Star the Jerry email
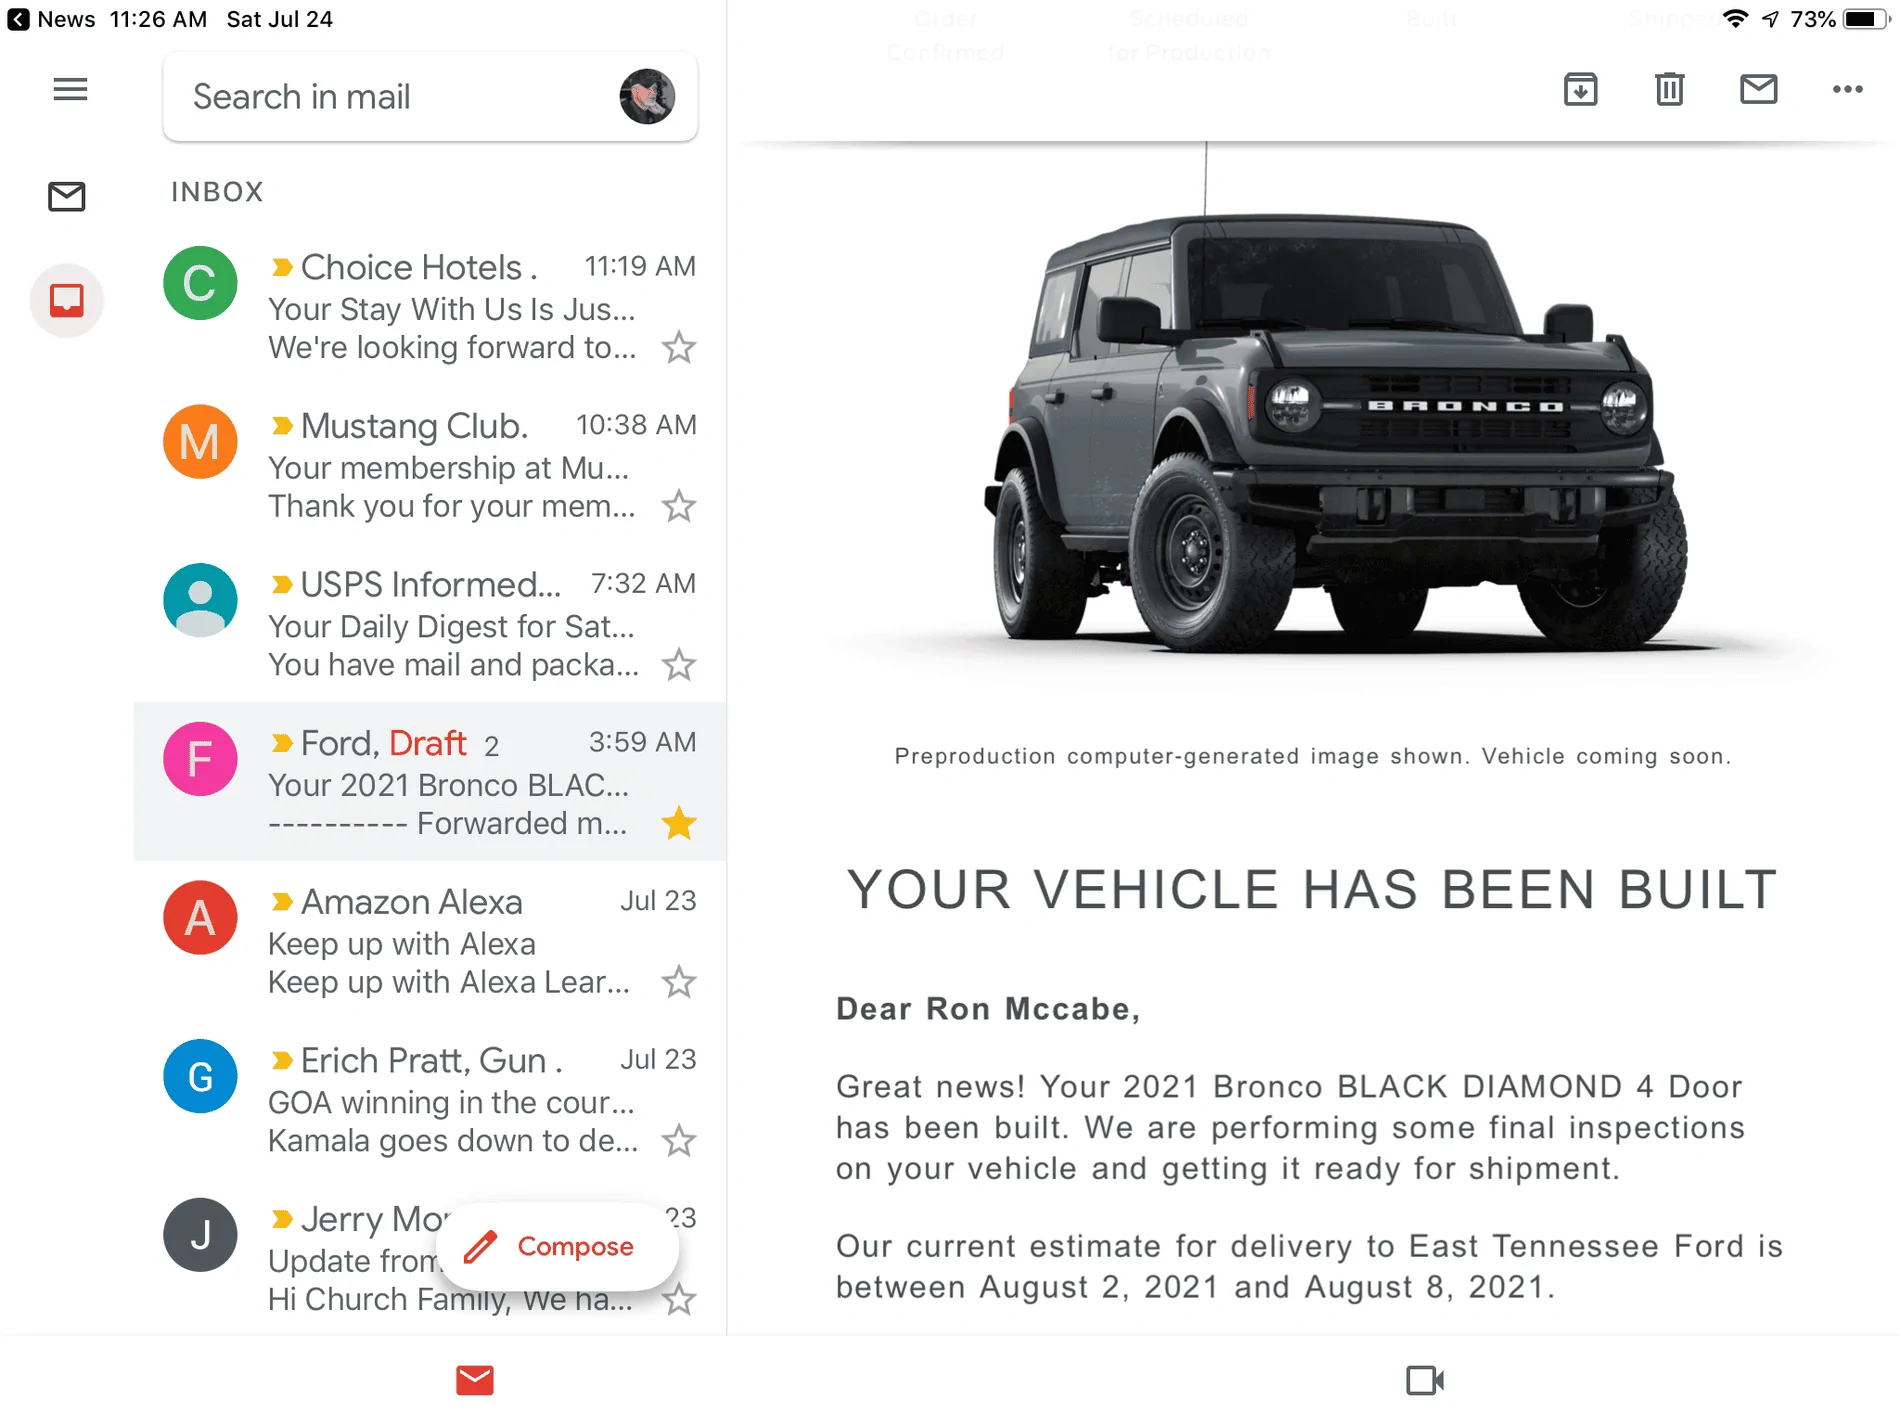This screenshot has height=1425, width=1900. pyautogui.click(x=679, y=1299)
